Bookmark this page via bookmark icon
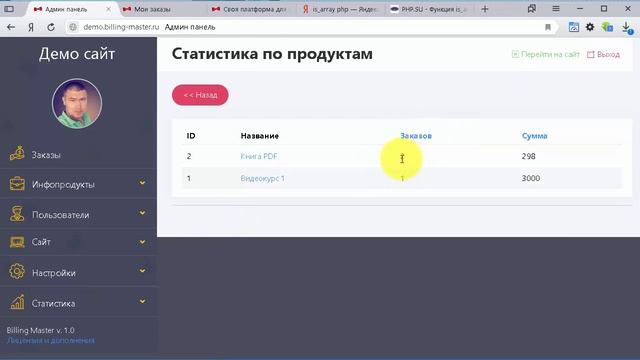Screen dimensions: 640x360 point(548,27)
